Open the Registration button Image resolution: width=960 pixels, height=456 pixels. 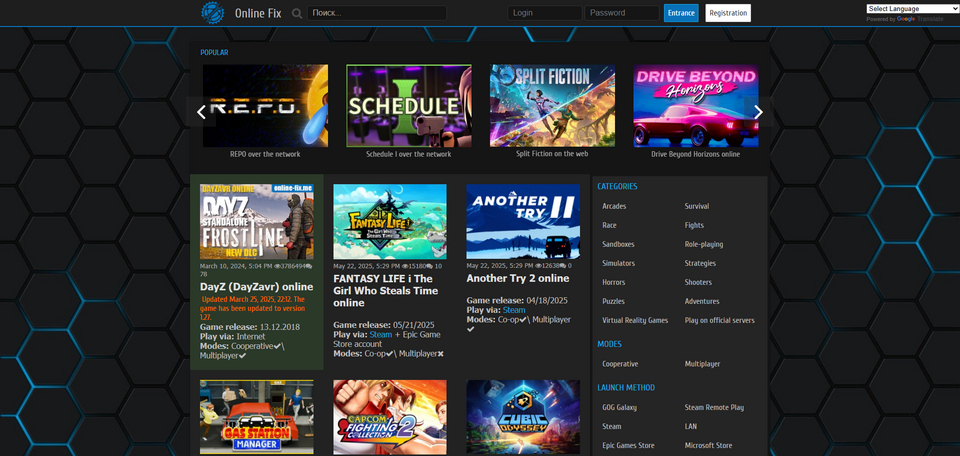pyautogui.click(x=728, y=13)
